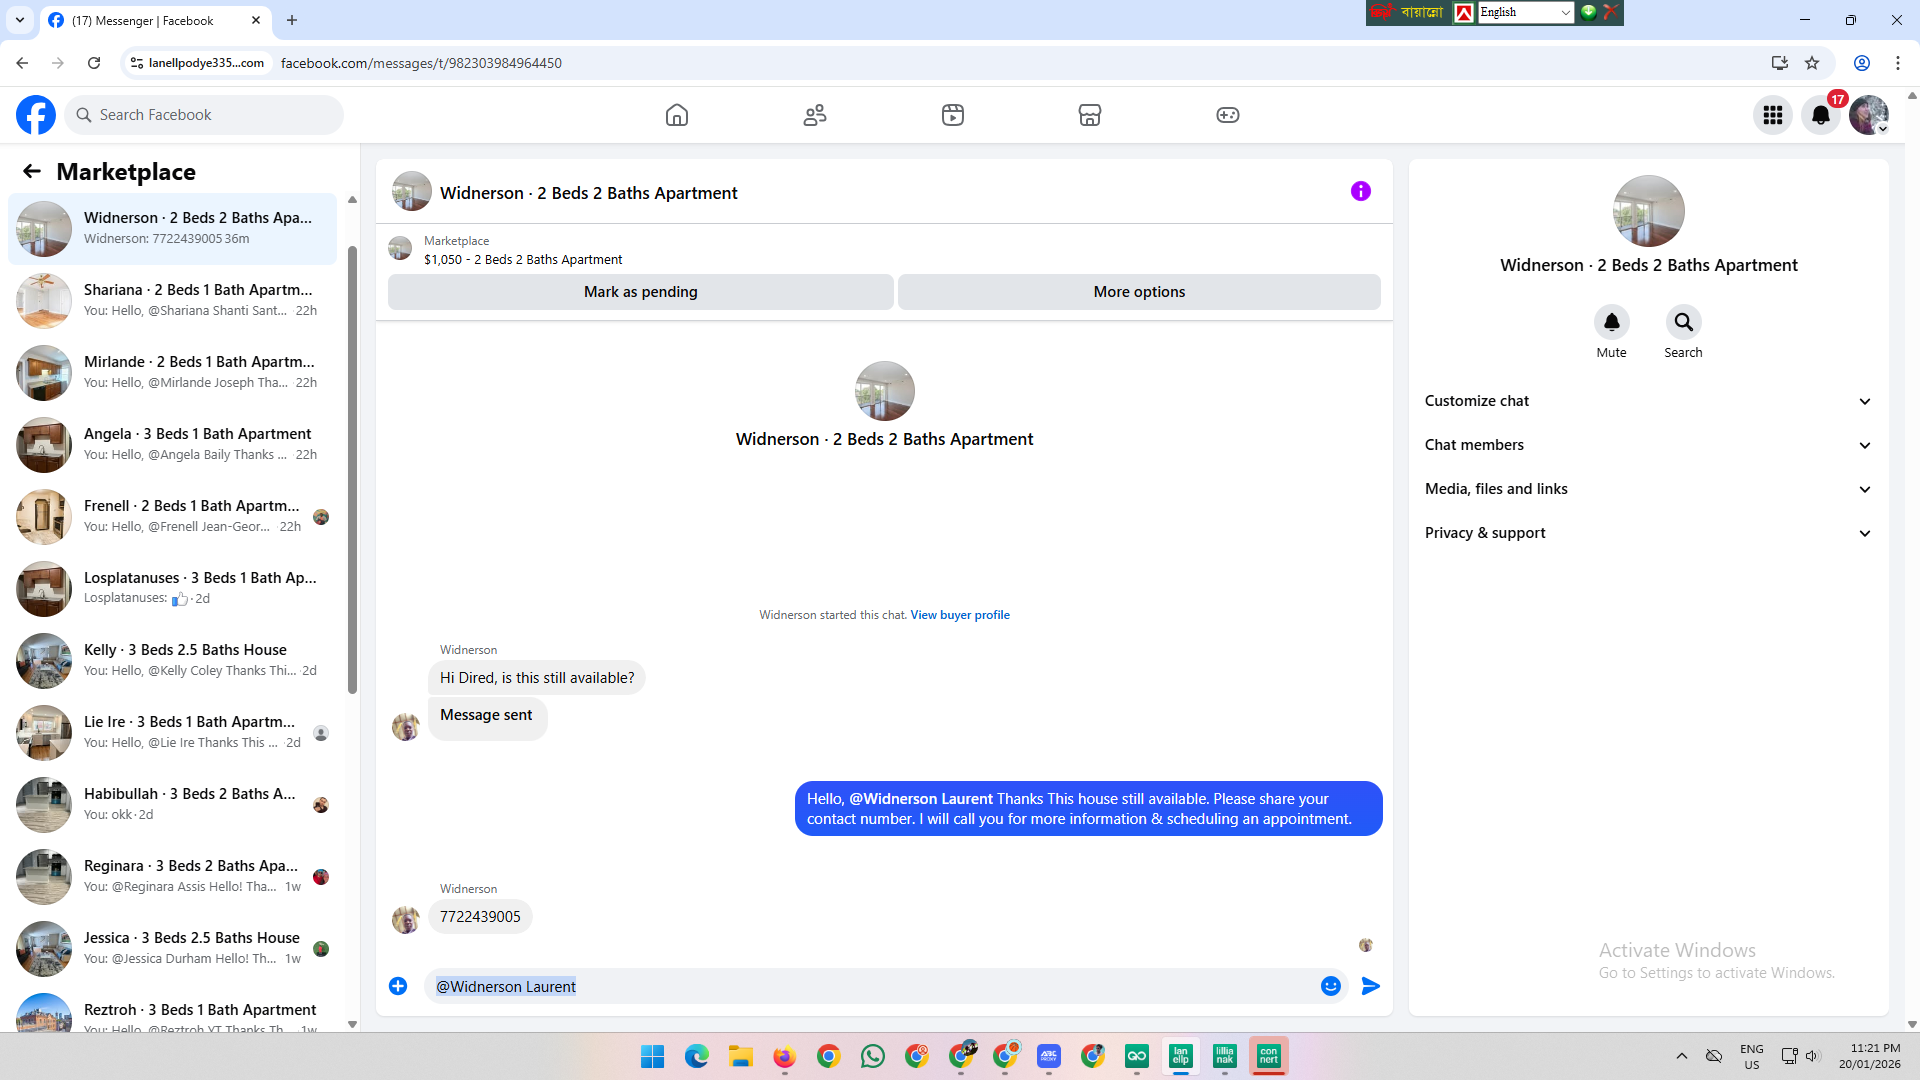Click the More options button
Viewport: 1920px width, 1080px height.
pyautogui.click(x=1139, y=292)
